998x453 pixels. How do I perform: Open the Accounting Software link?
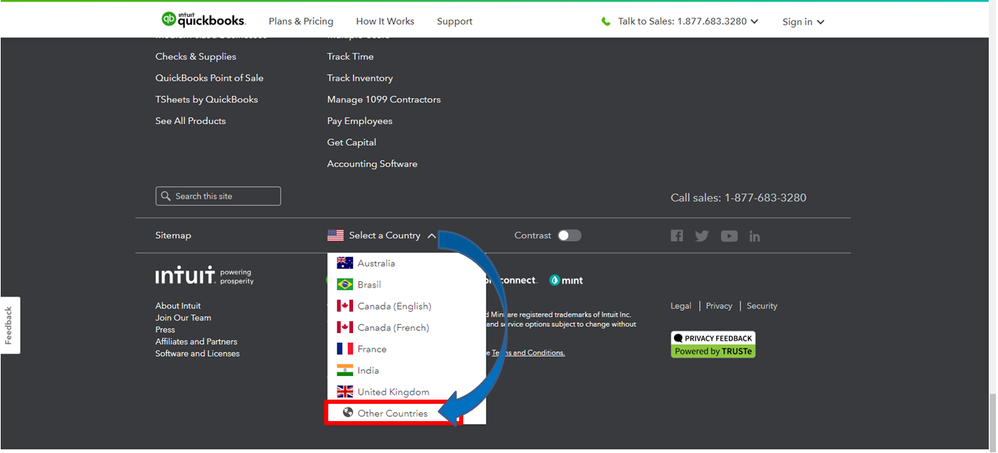pos(372,164)
